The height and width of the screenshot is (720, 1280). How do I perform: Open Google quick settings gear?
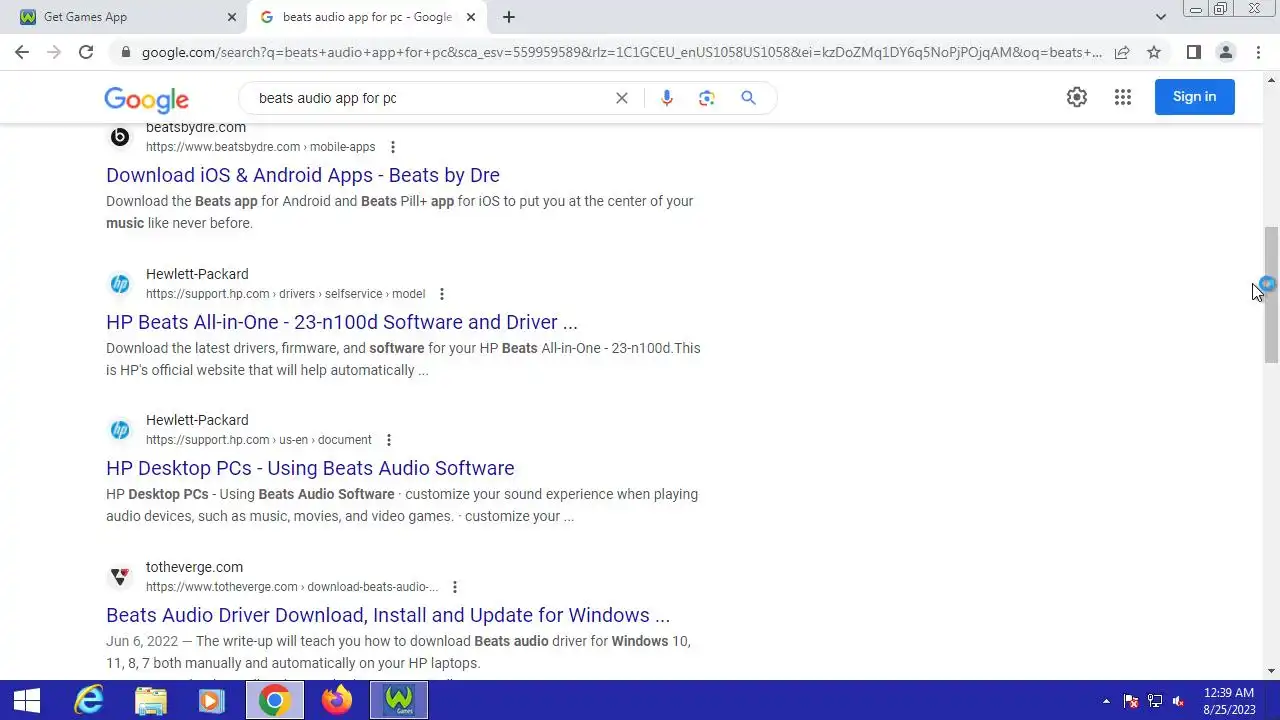(x=1077, y=97)
